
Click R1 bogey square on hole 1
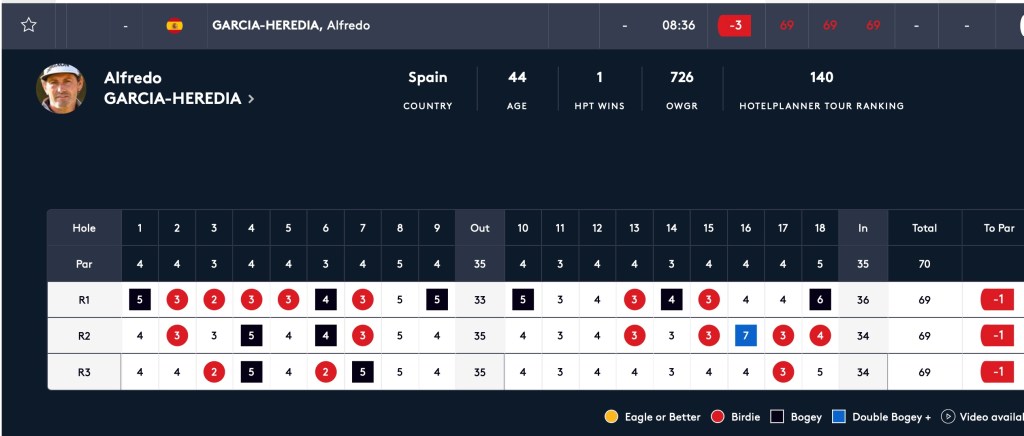pyautogui.click(x=140, y=300)
